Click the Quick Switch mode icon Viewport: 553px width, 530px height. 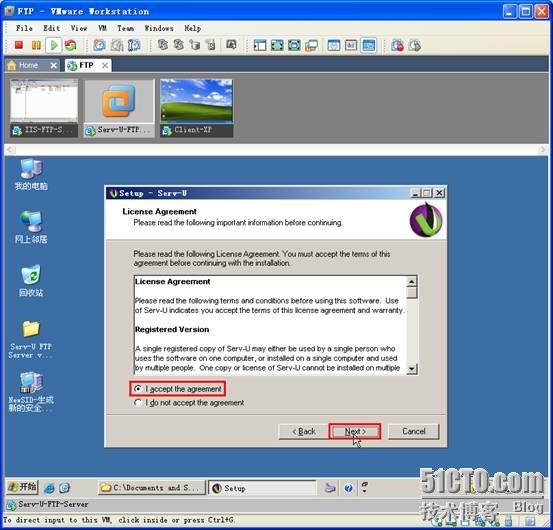click(x=294, y=45)
